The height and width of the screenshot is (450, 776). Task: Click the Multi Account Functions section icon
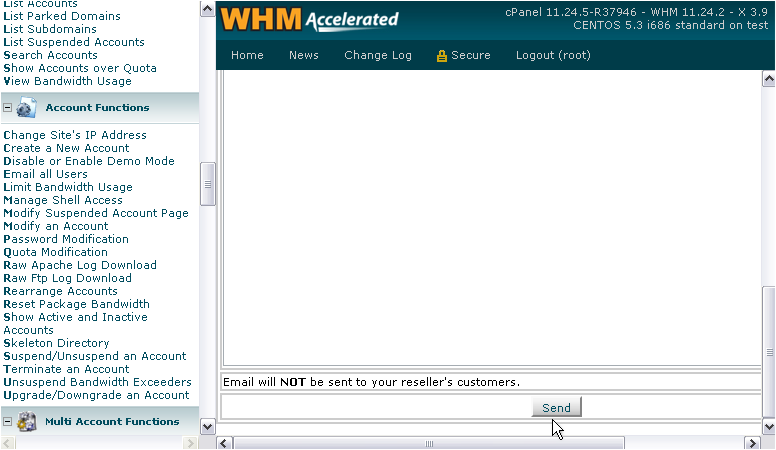pyautogui.click(x=27, y=422)
